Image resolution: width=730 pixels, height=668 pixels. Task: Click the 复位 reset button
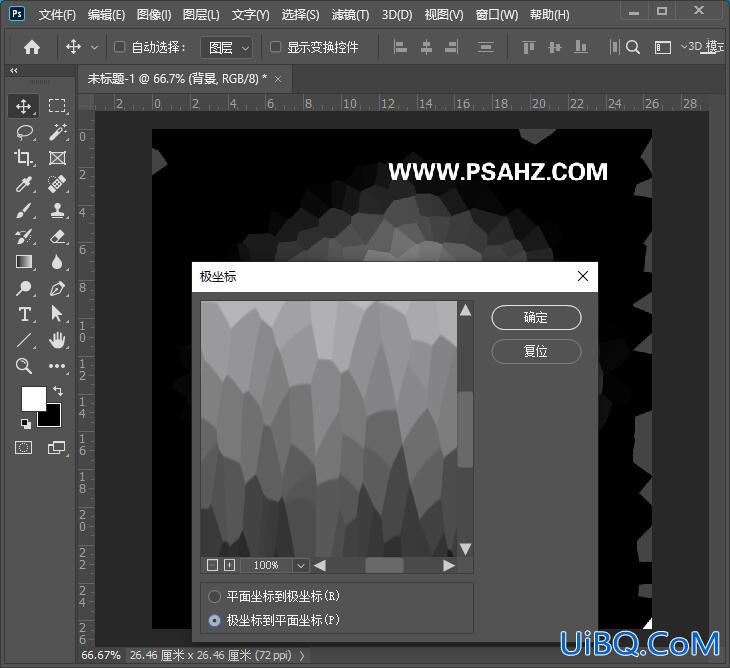pos(536,351)
